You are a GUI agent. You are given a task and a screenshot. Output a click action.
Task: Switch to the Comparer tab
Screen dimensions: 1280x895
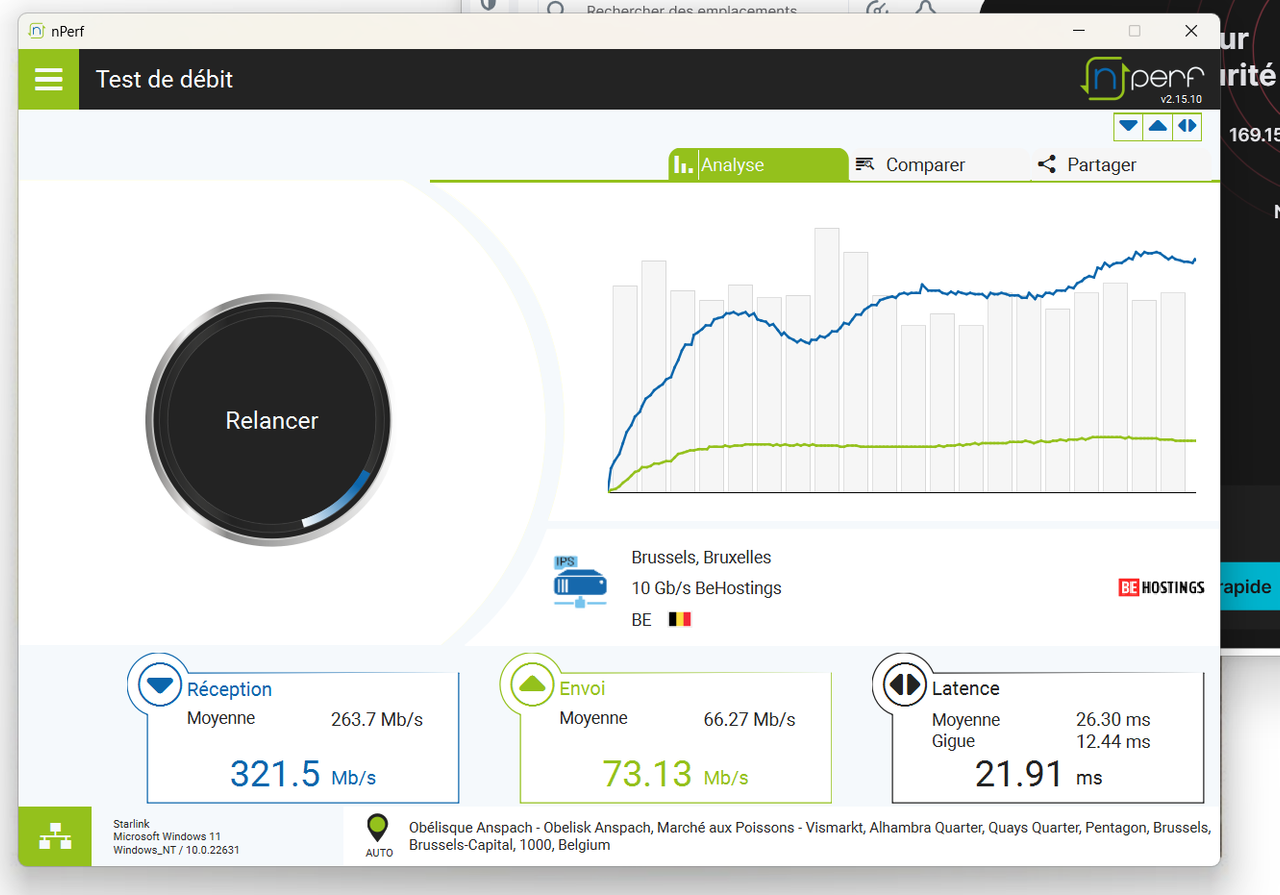[x=939, y=165]
